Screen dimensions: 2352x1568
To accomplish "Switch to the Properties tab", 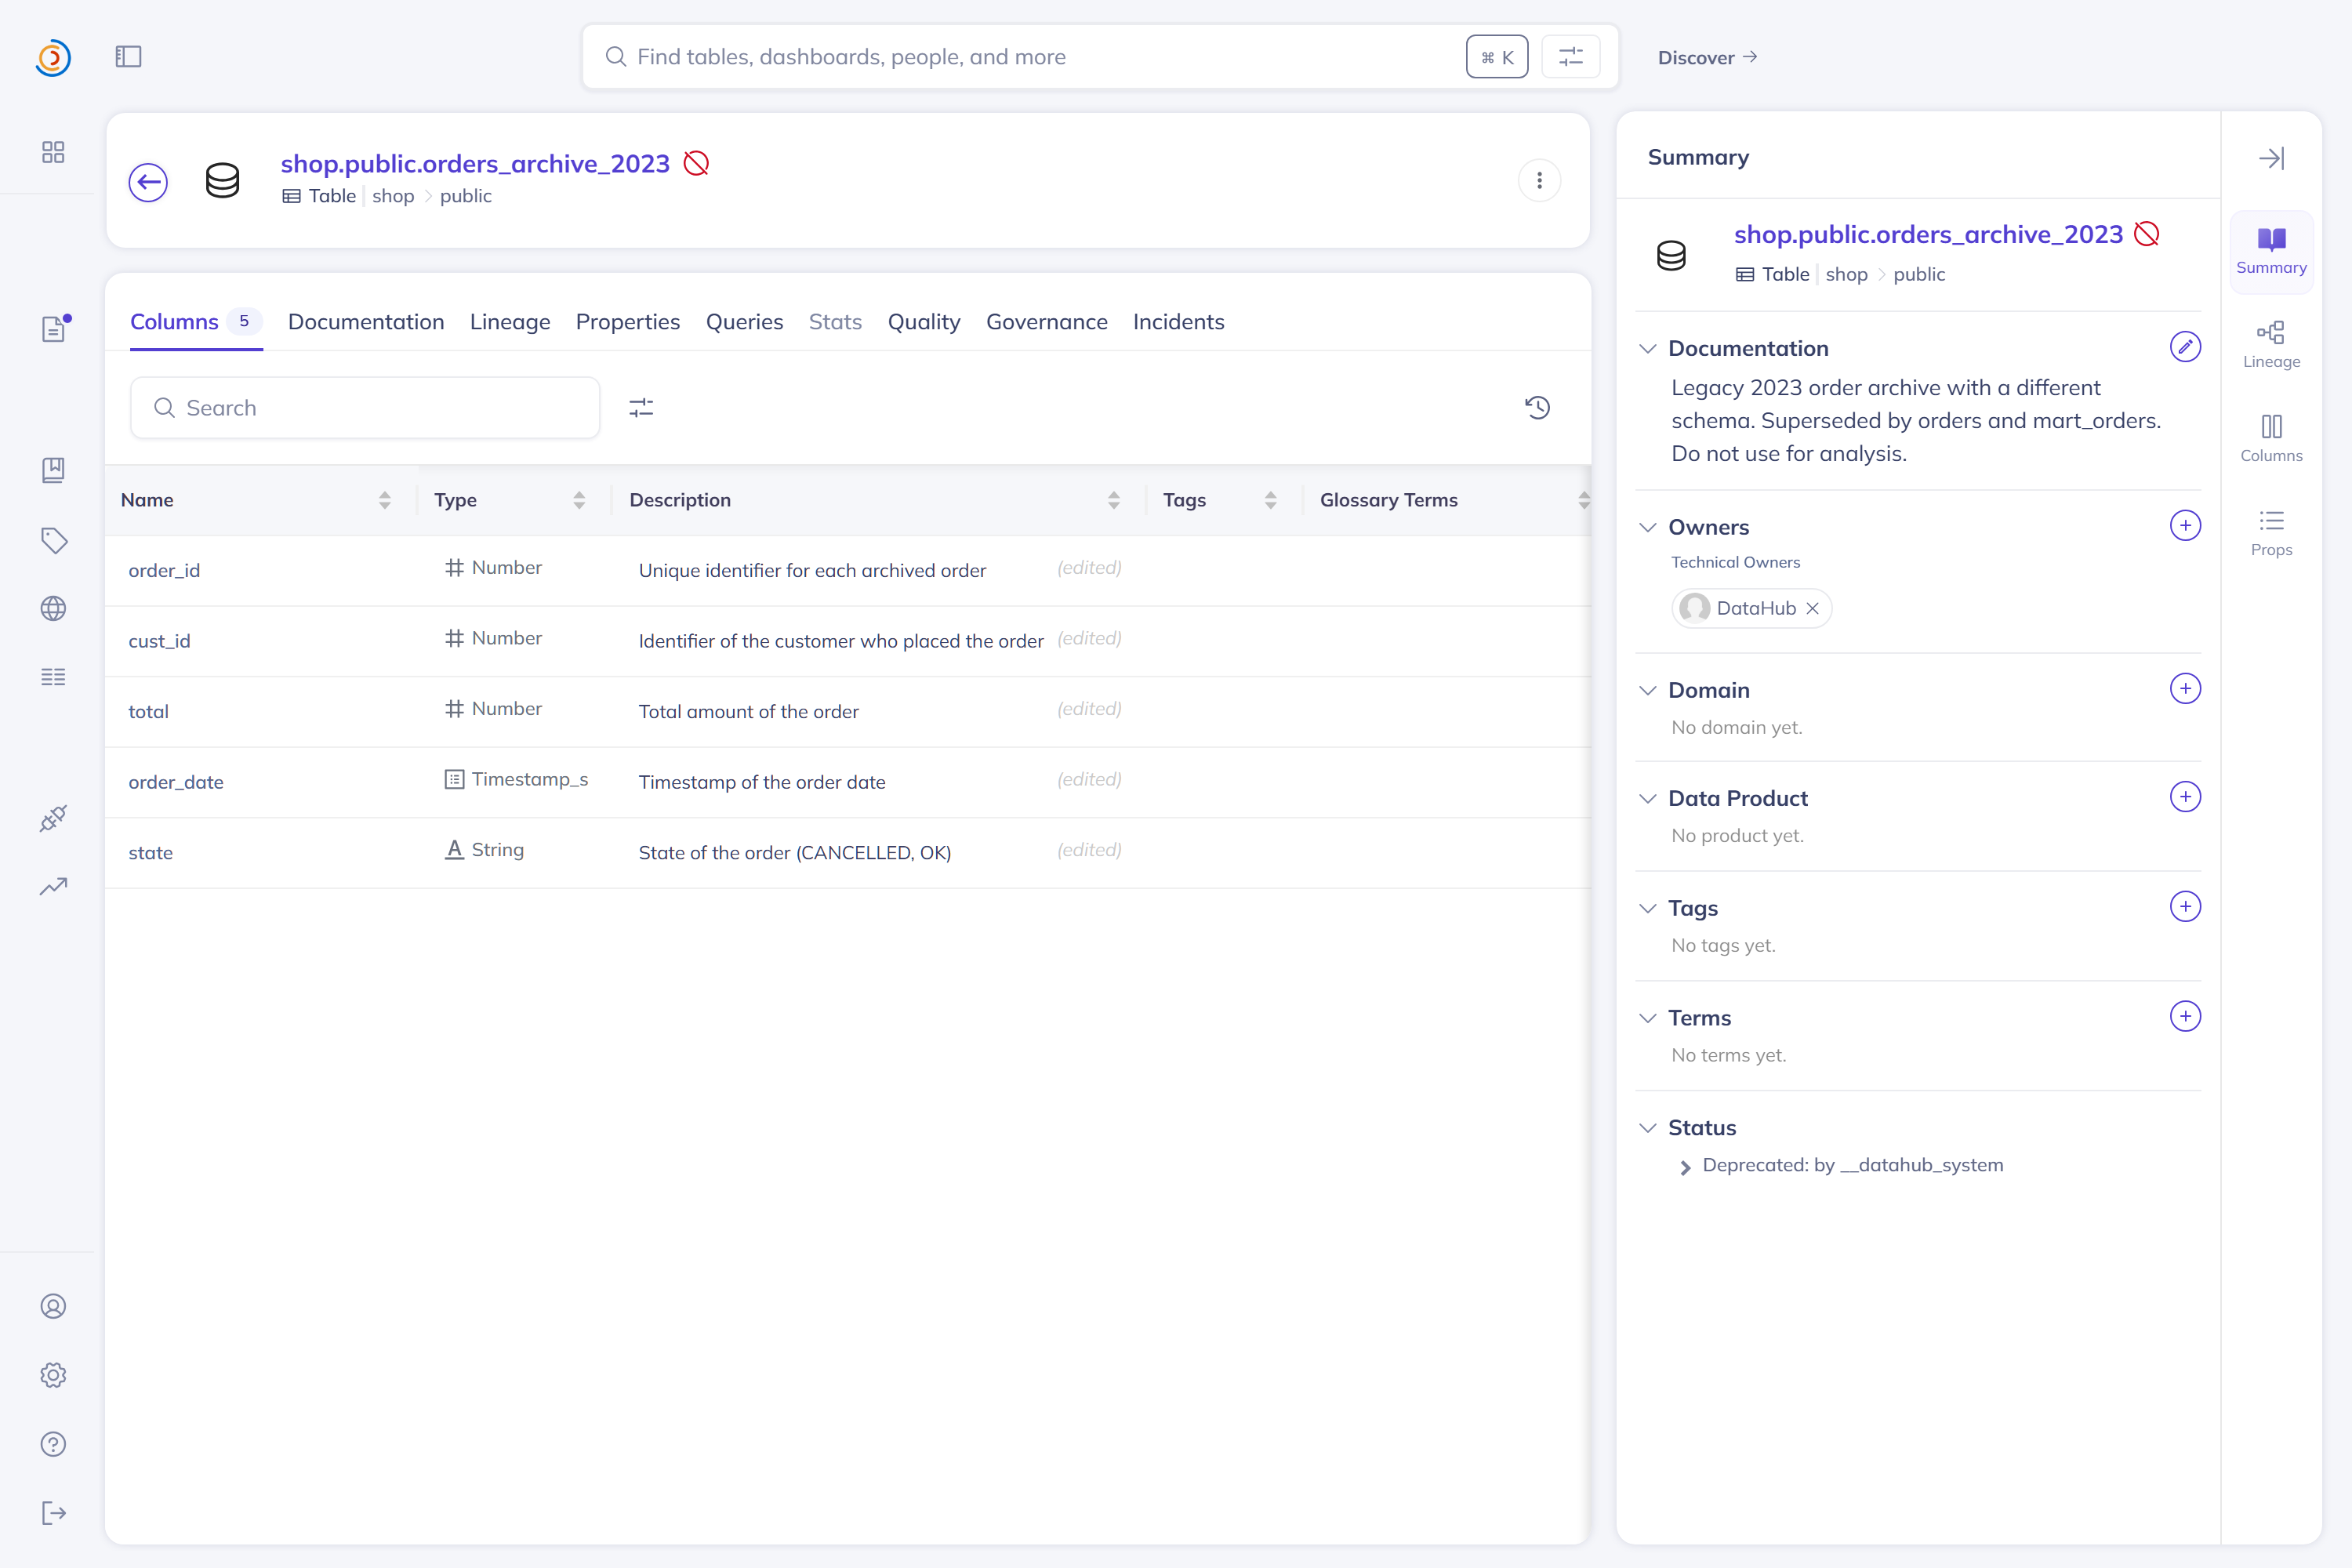I will click(628, 322).
